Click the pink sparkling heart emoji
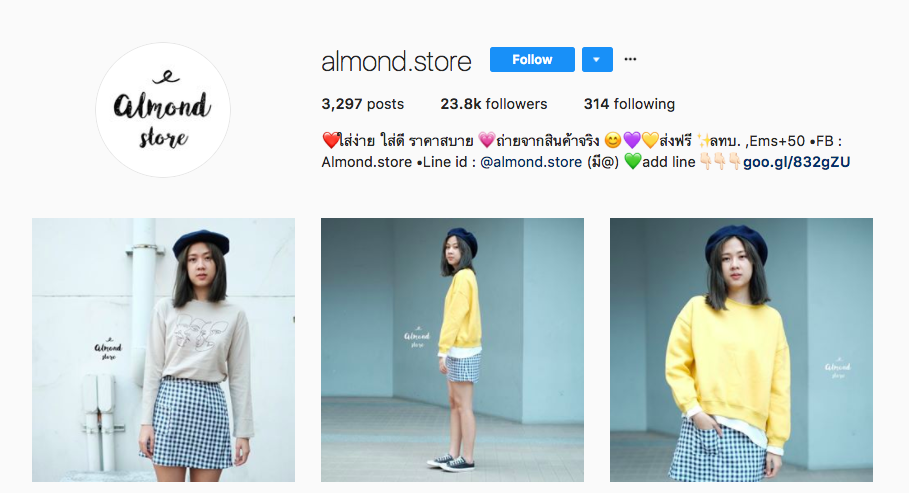 tap(486, 140)
